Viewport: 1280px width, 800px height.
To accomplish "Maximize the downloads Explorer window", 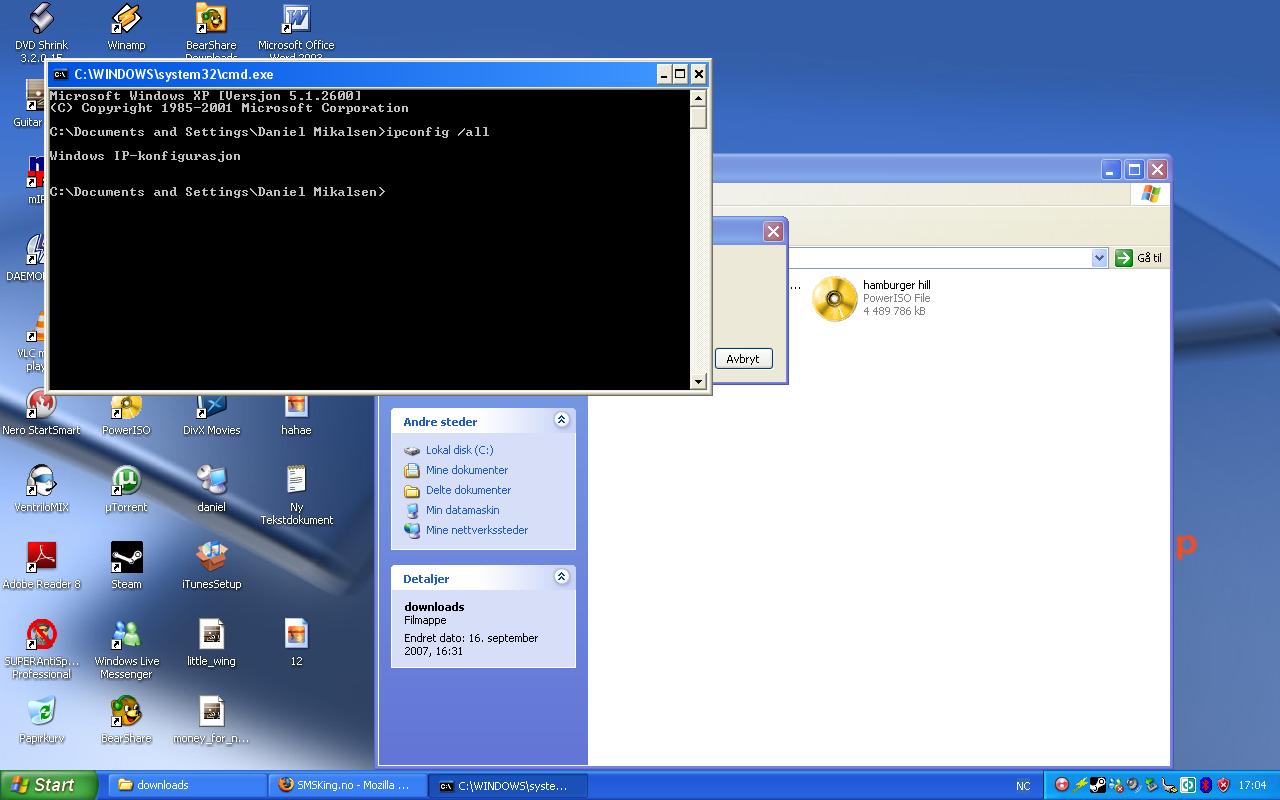I will point(1134,170).
